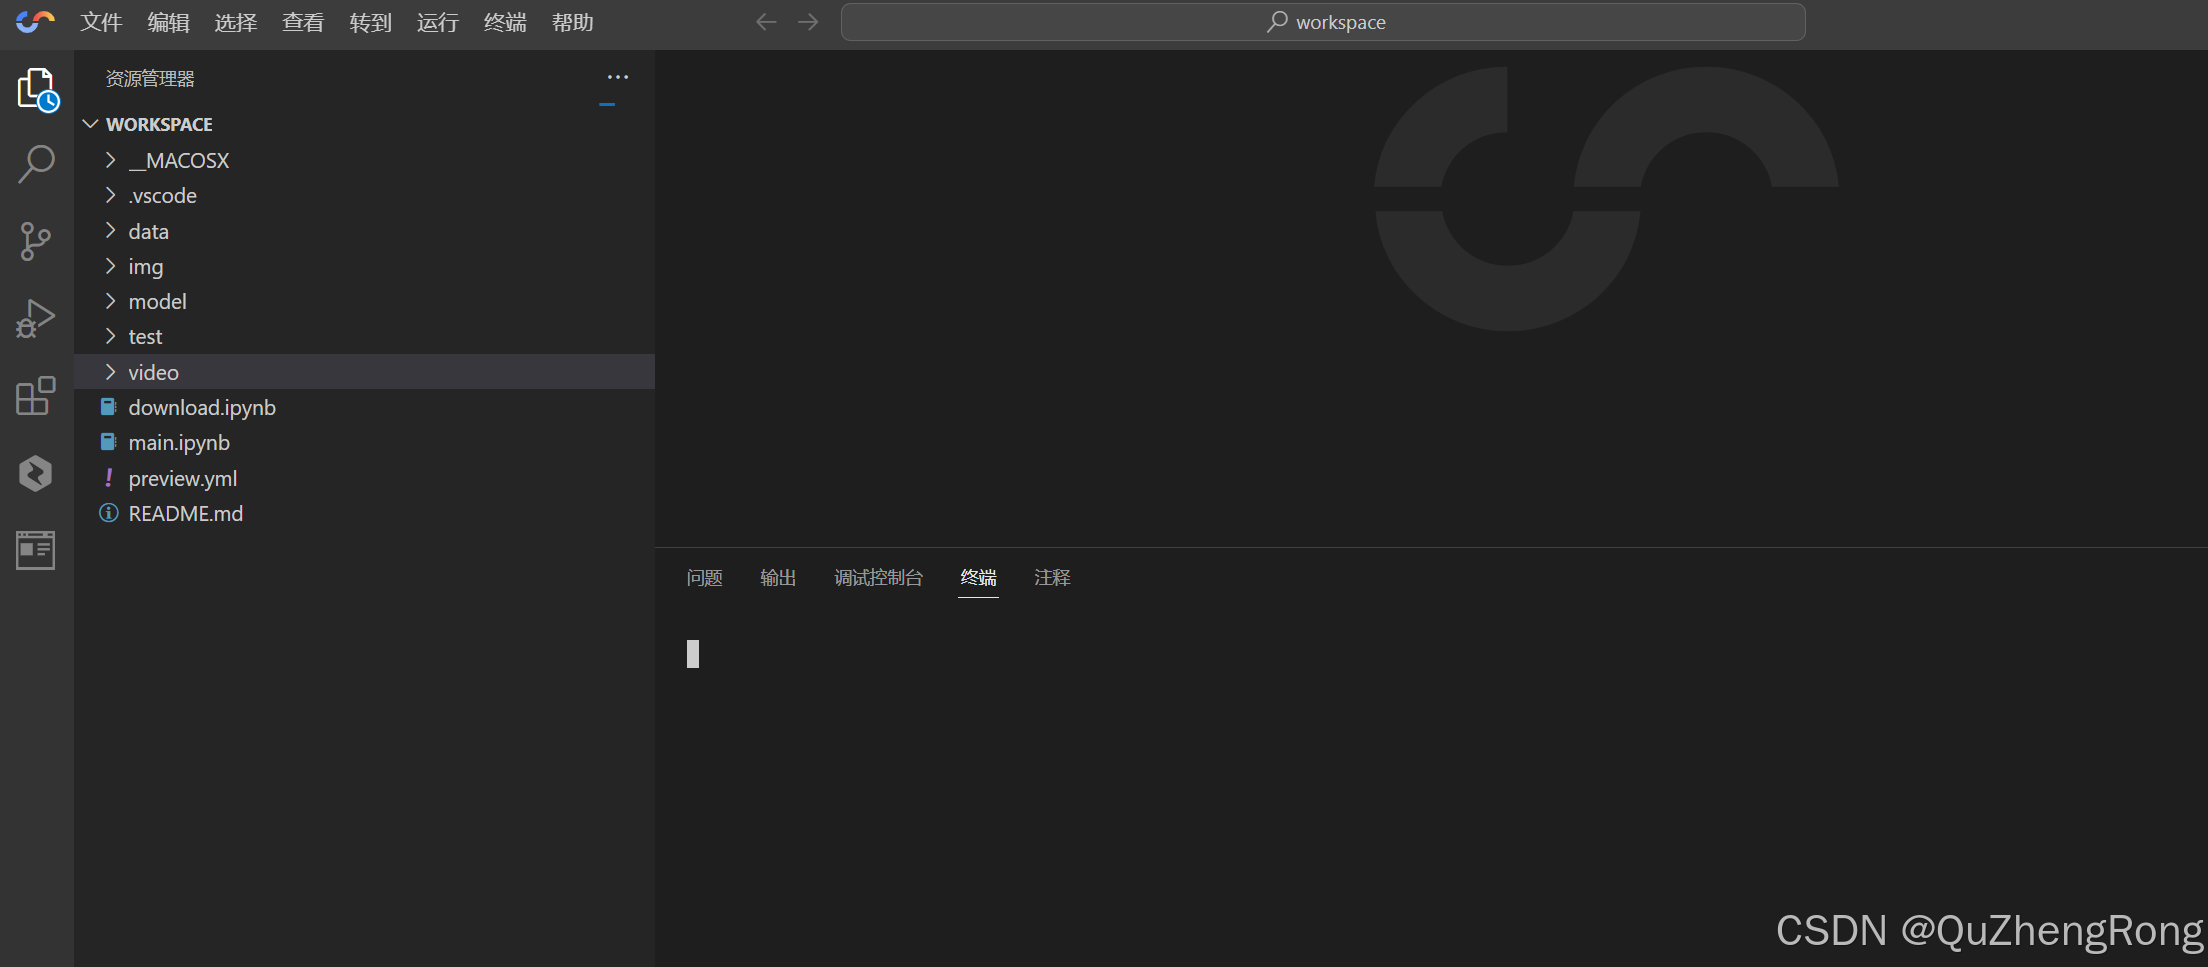Go back with the left arrow
Image resolution: width=2208 pixels, height=967 pixels.
(766, 22)
